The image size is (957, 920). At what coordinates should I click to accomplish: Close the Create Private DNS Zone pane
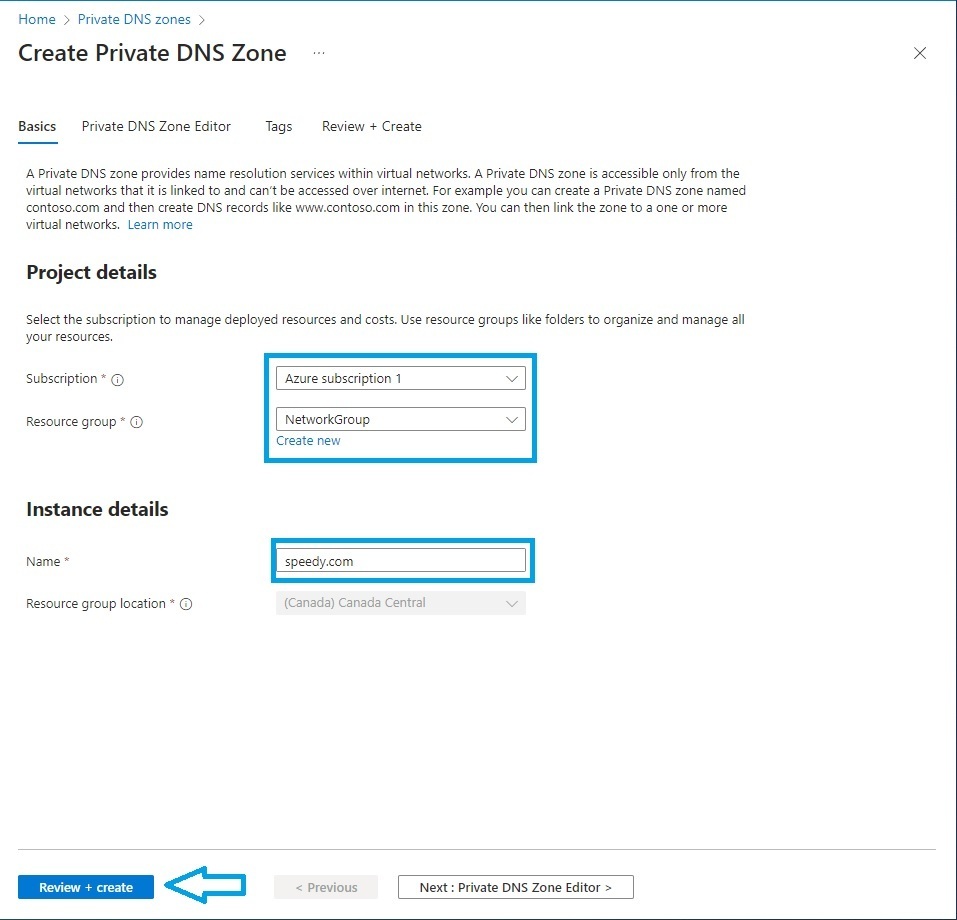coord(919,53)
